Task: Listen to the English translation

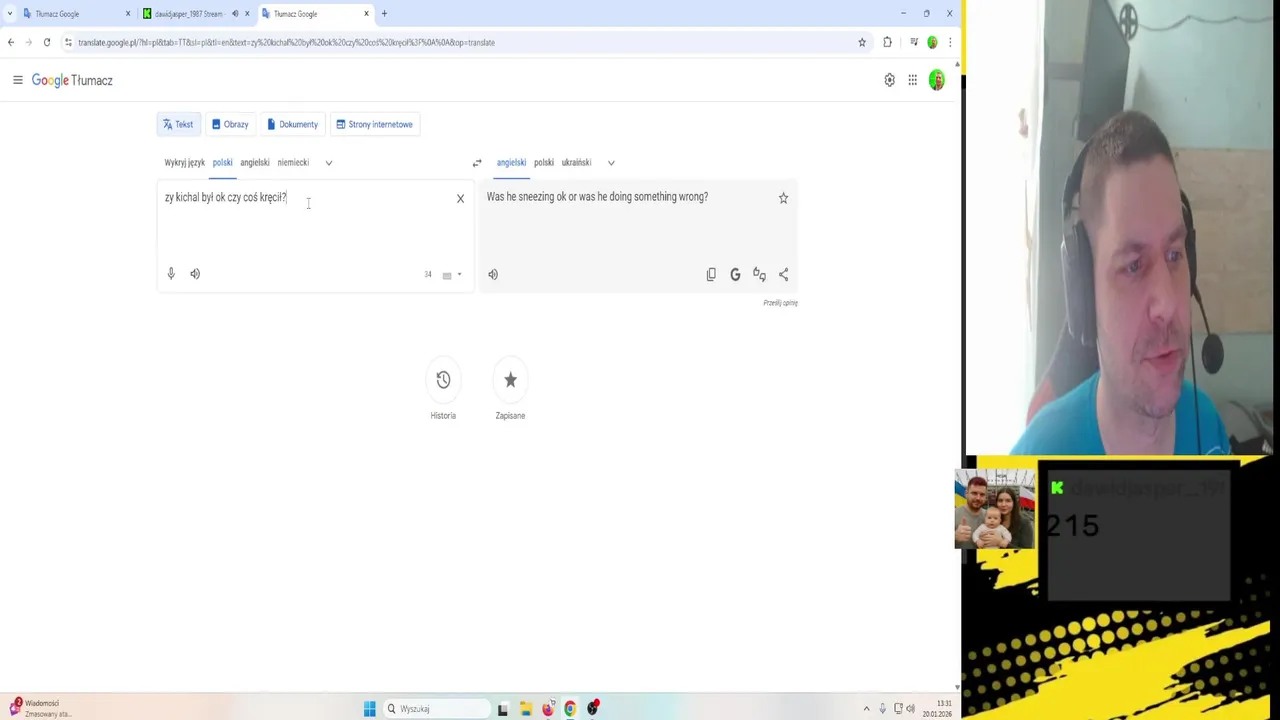Action: [493, 274]
